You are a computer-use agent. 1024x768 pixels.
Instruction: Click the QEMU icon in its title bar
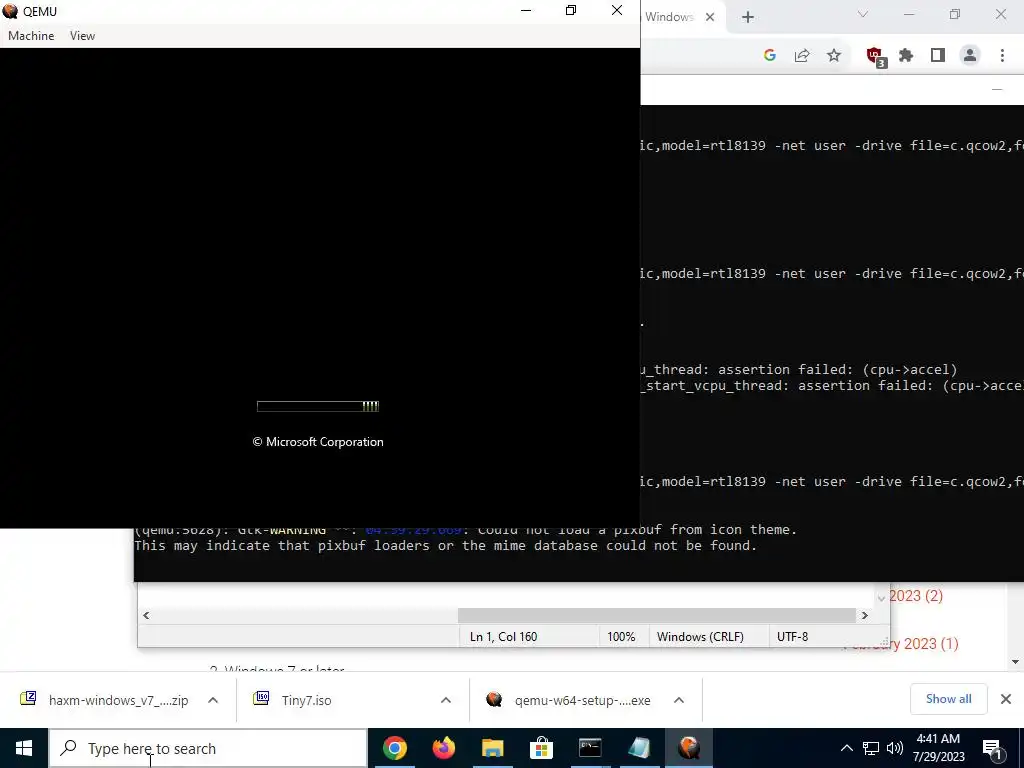pos(10,11)
